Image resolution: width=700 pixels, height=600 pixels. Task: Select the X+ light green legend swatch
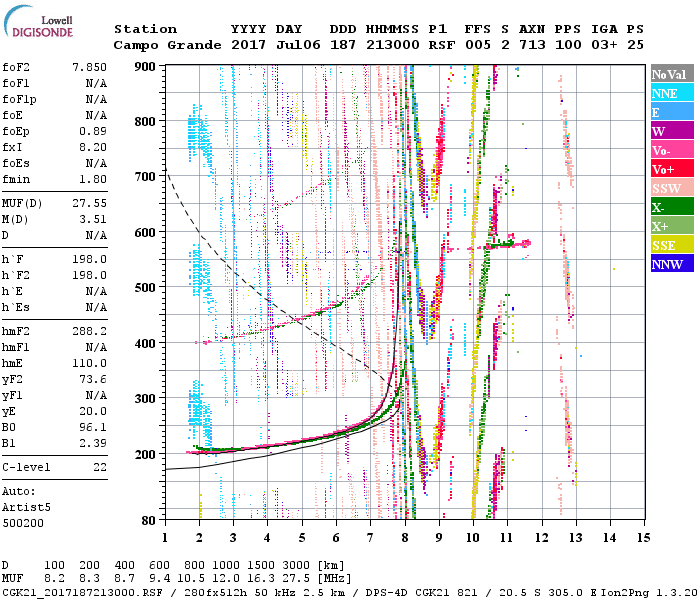672,225
